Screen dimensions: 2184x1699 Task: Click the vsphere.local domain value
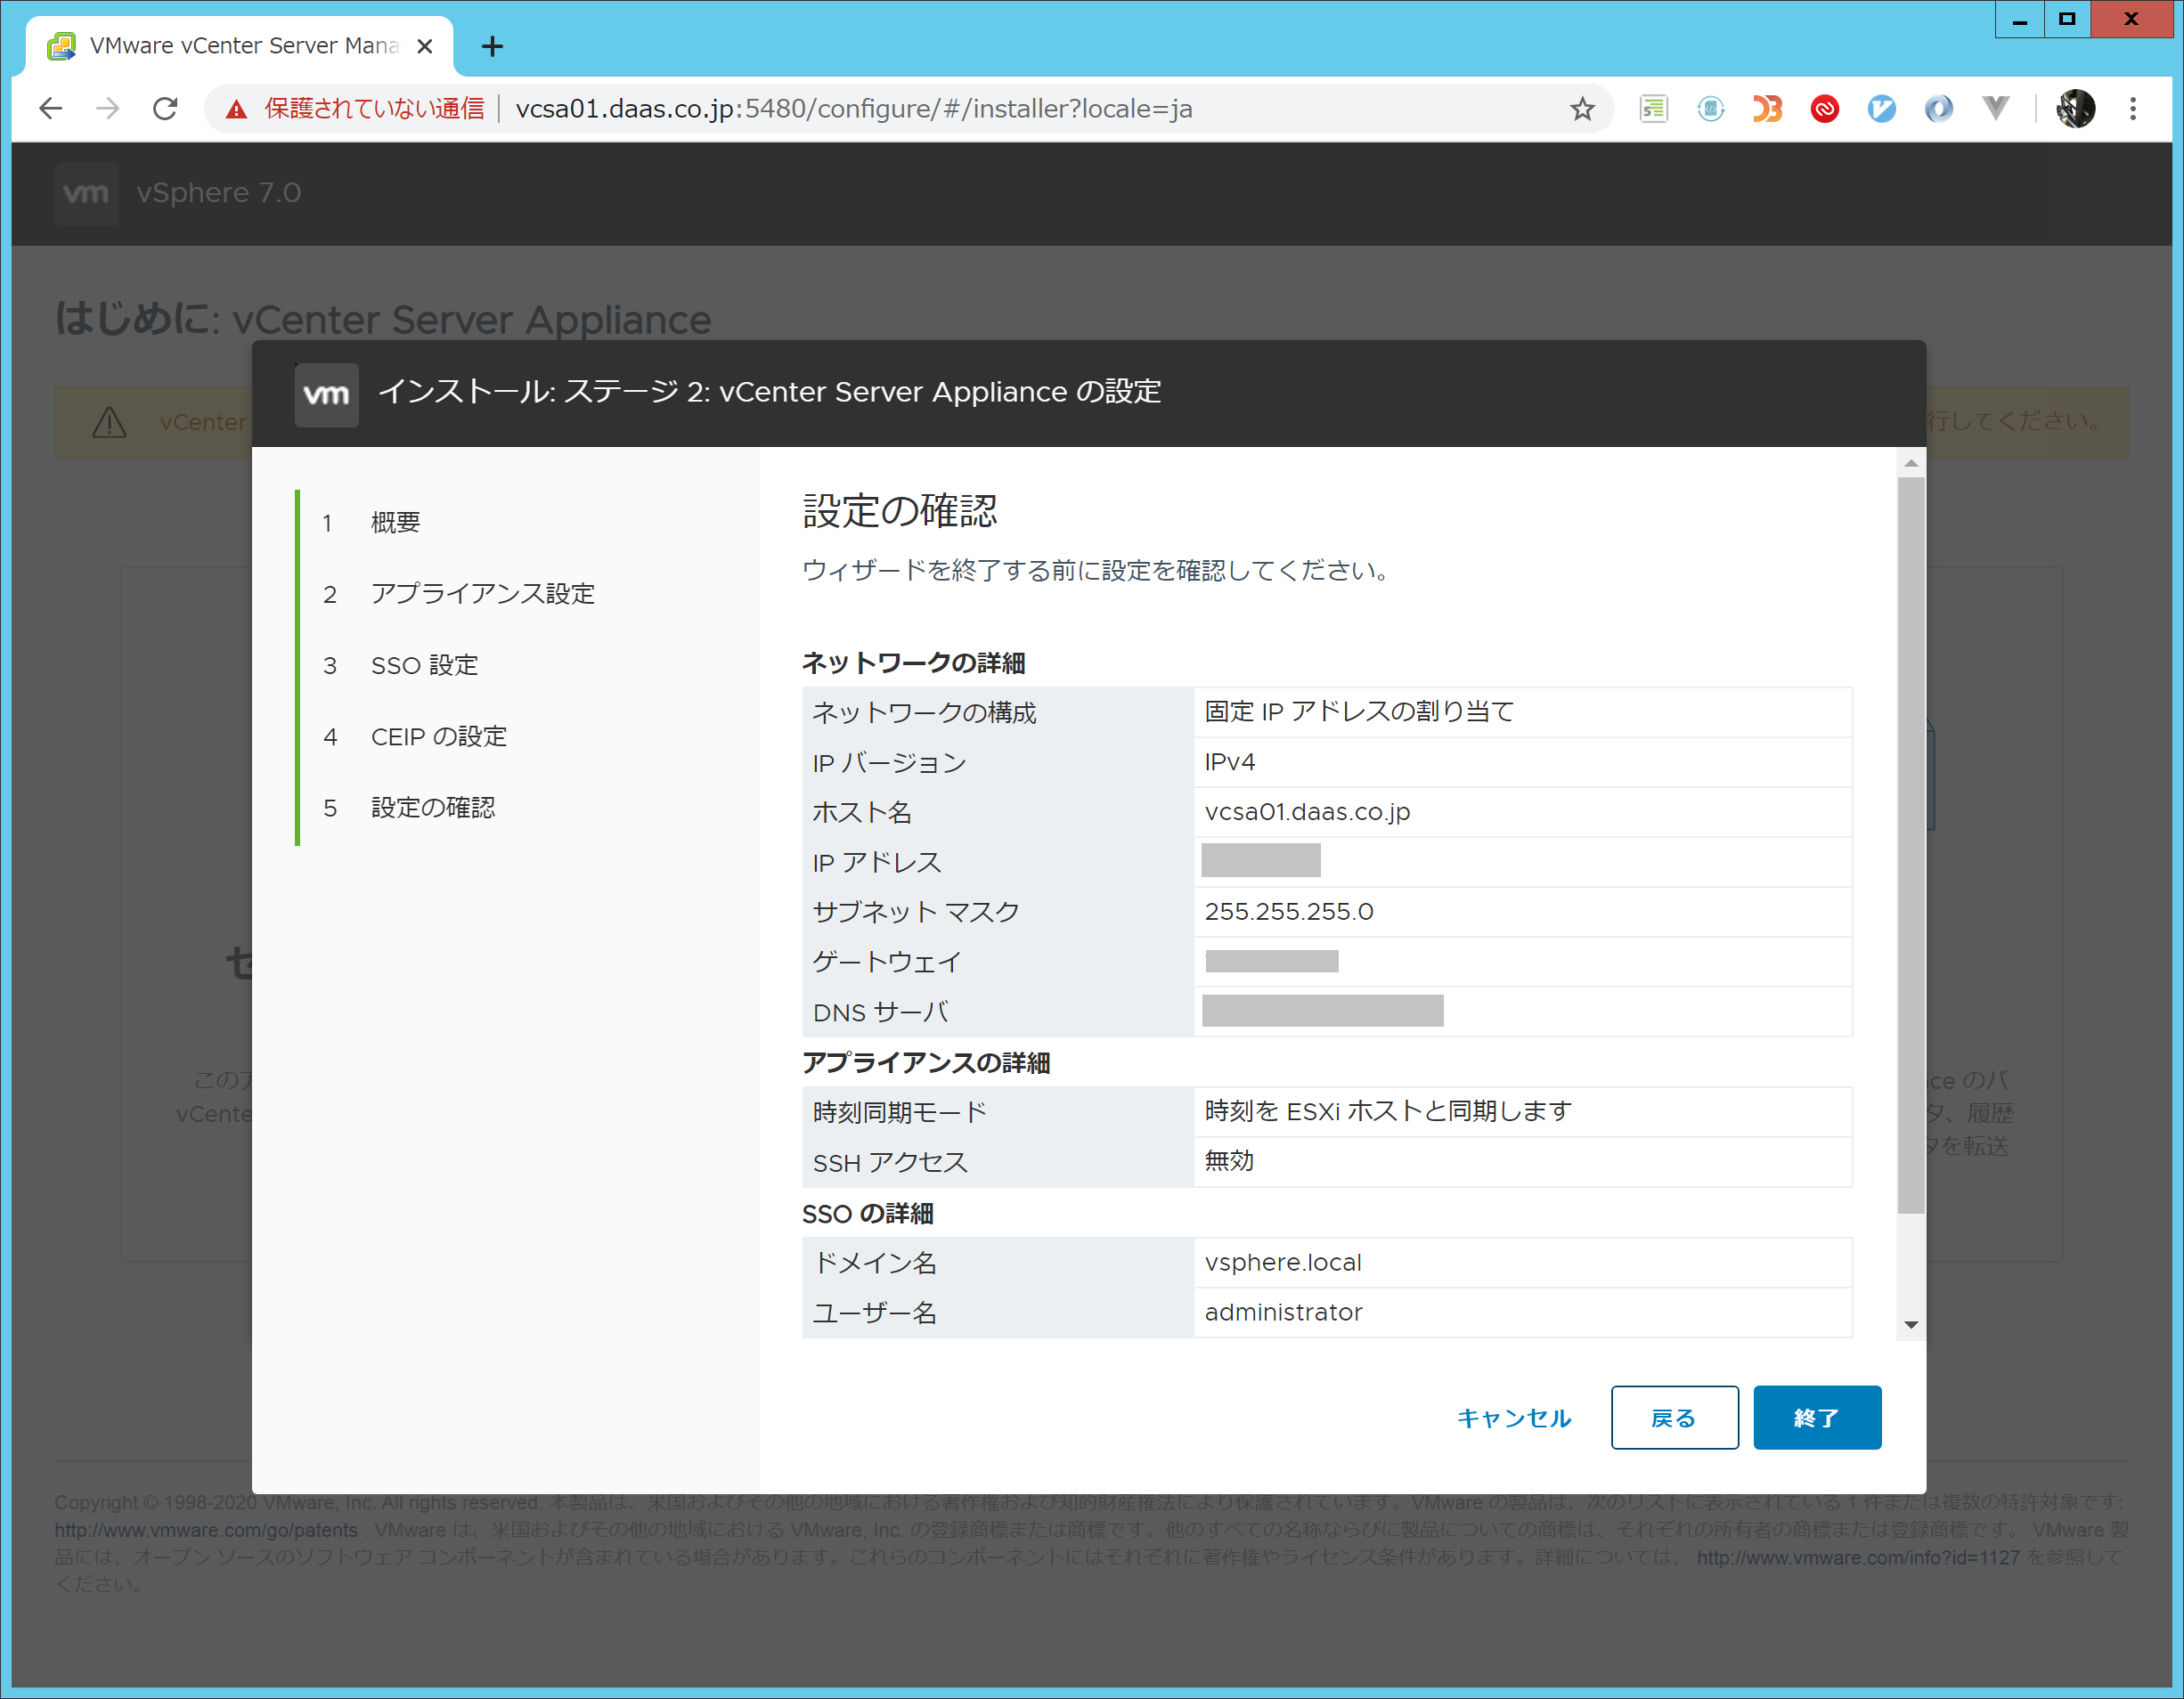[x=1283, y=1262]
